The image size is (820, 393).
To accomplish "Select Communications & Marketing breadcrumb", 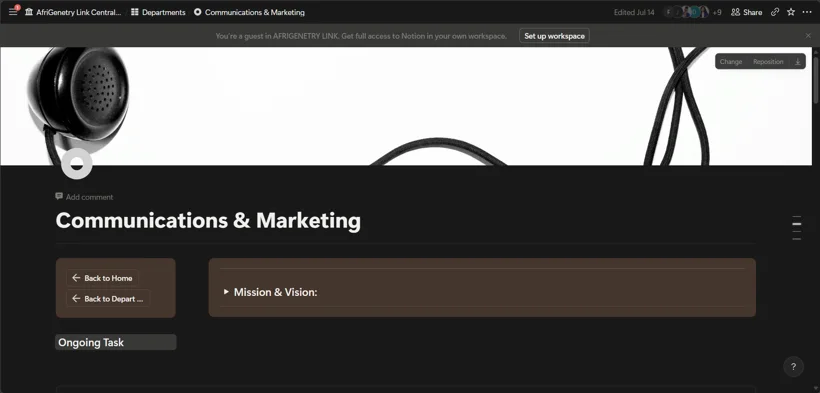I will [x=249, y=12].
